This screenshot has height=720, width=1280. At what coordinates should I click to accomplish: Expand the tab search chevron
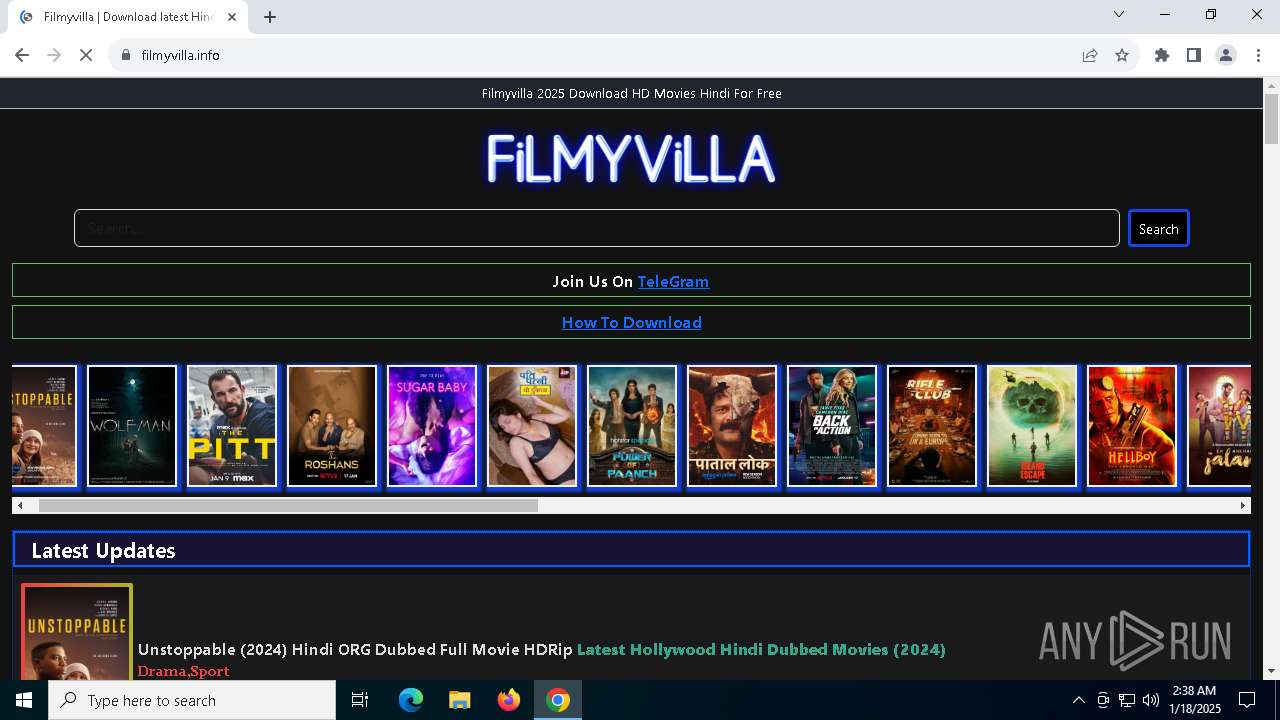point(1119,14)
